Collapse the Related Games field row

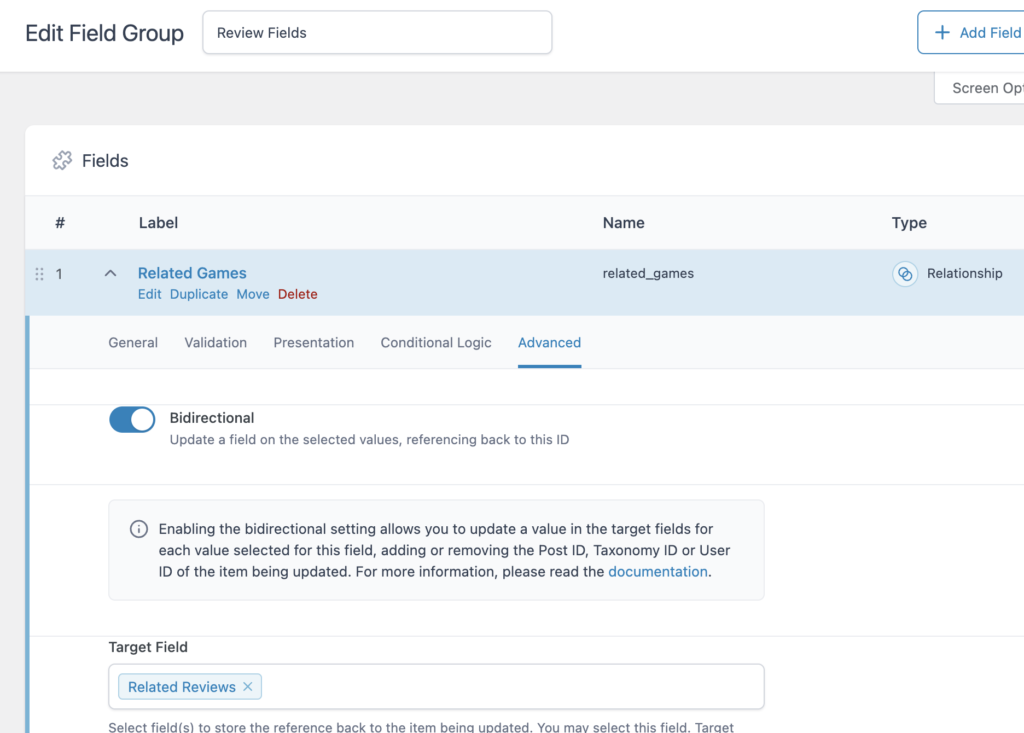(110, 274)
